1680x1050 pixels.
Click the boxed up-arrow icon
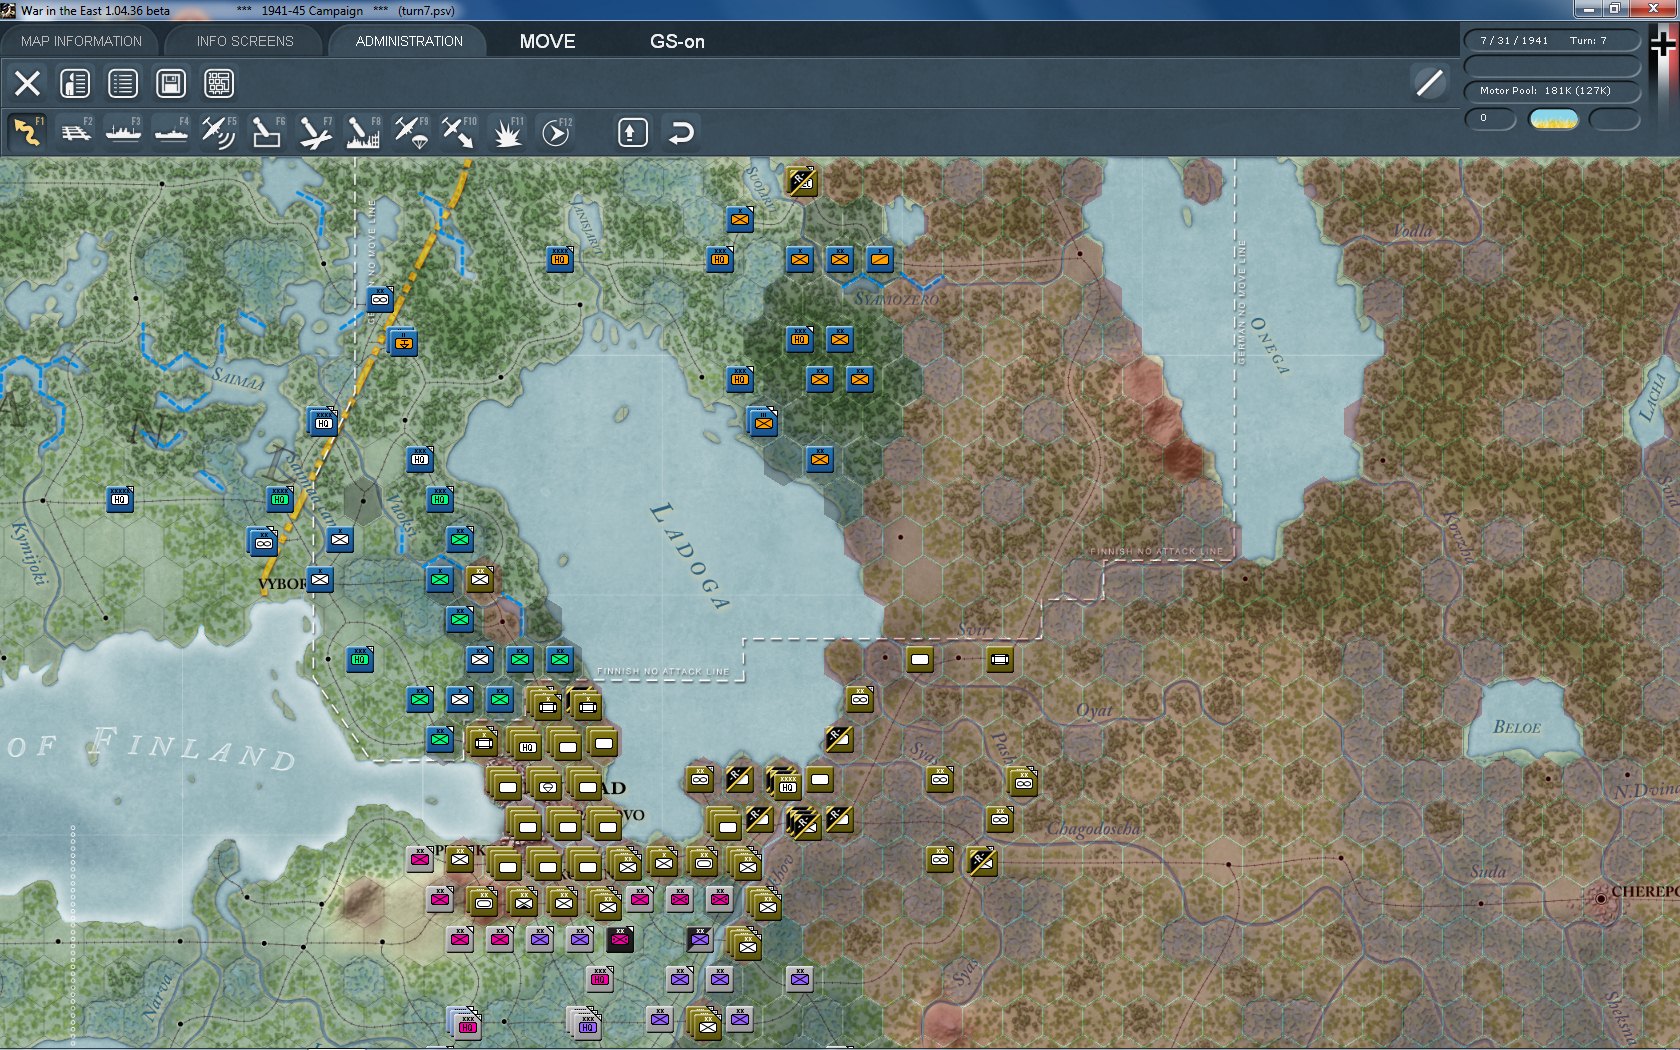tap(632, 132)
